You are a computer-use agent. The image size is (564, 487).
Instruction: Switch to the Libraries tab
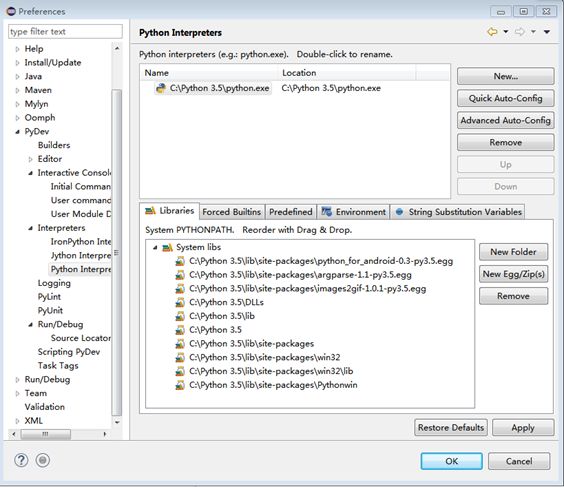[x=169, y=211]
